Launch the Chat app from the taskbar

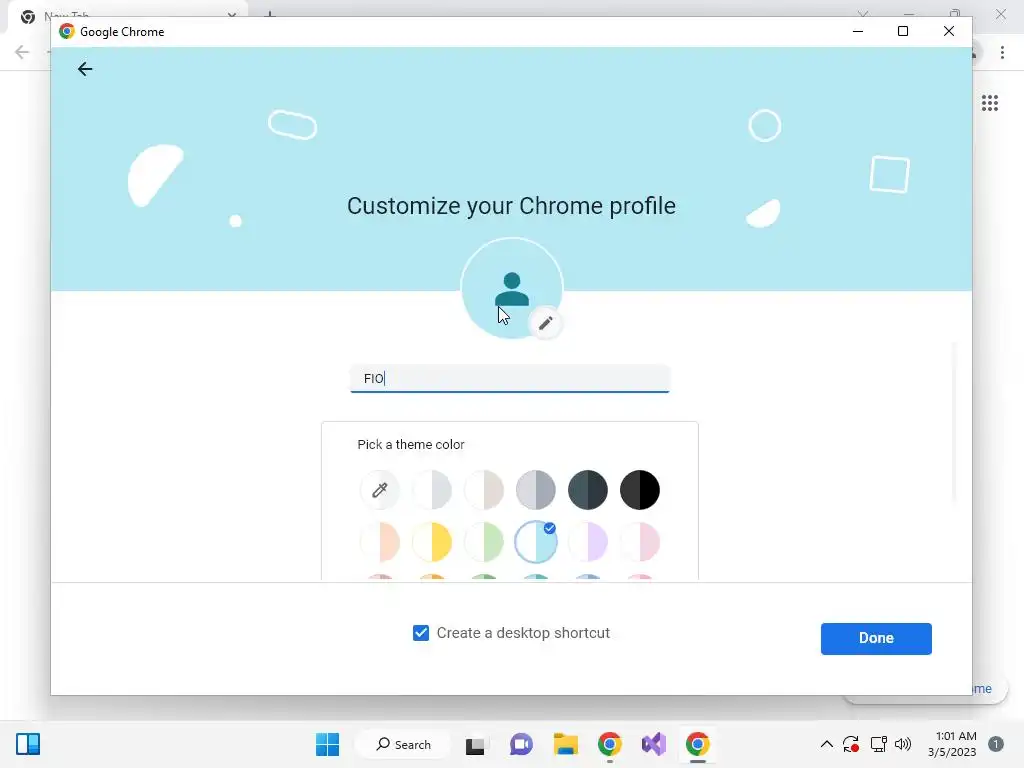click(521, 744)
